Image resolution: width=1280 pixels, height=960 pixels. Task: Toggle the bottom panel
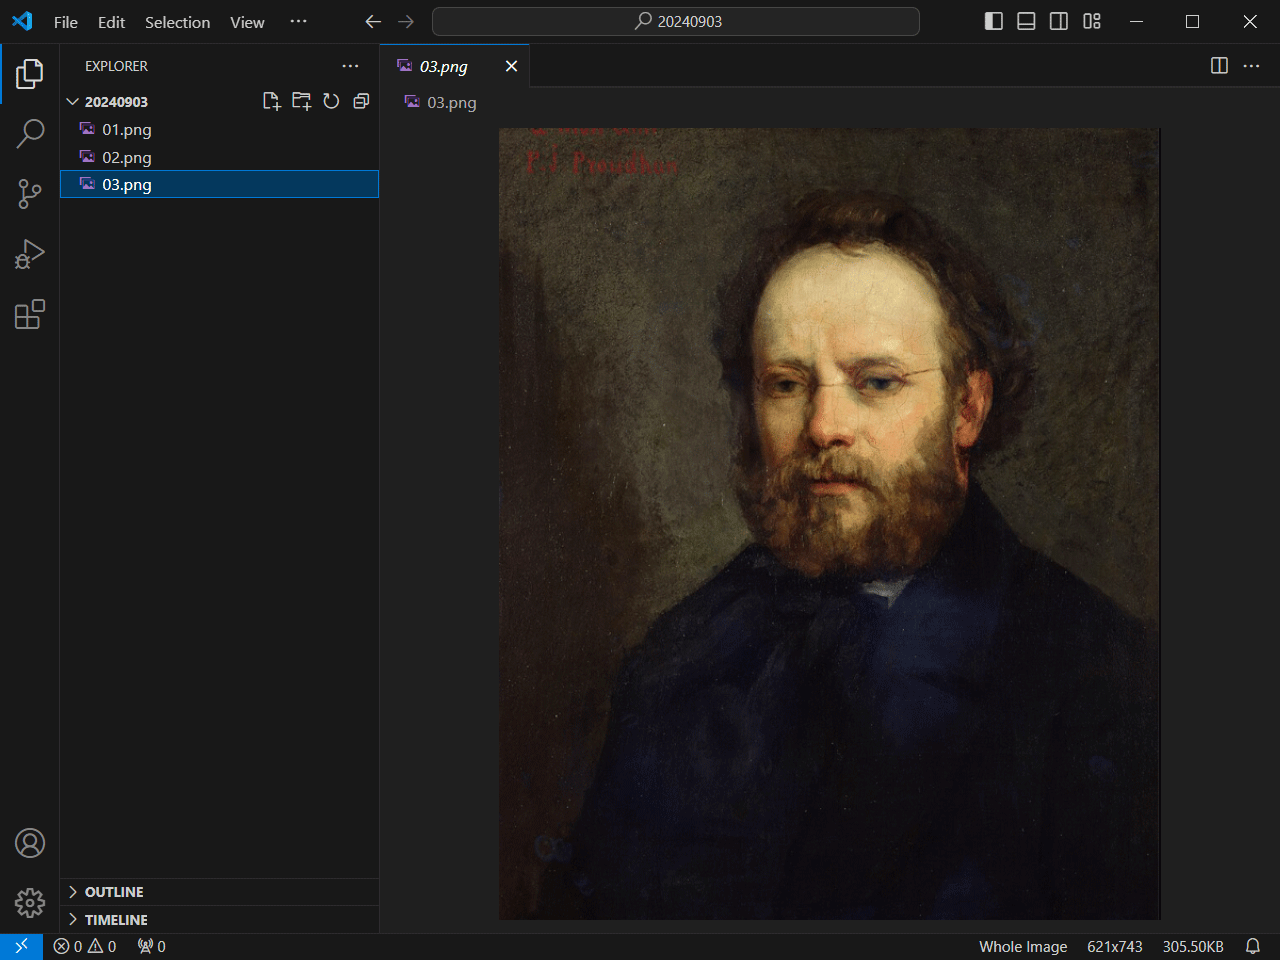[1026, 21]
